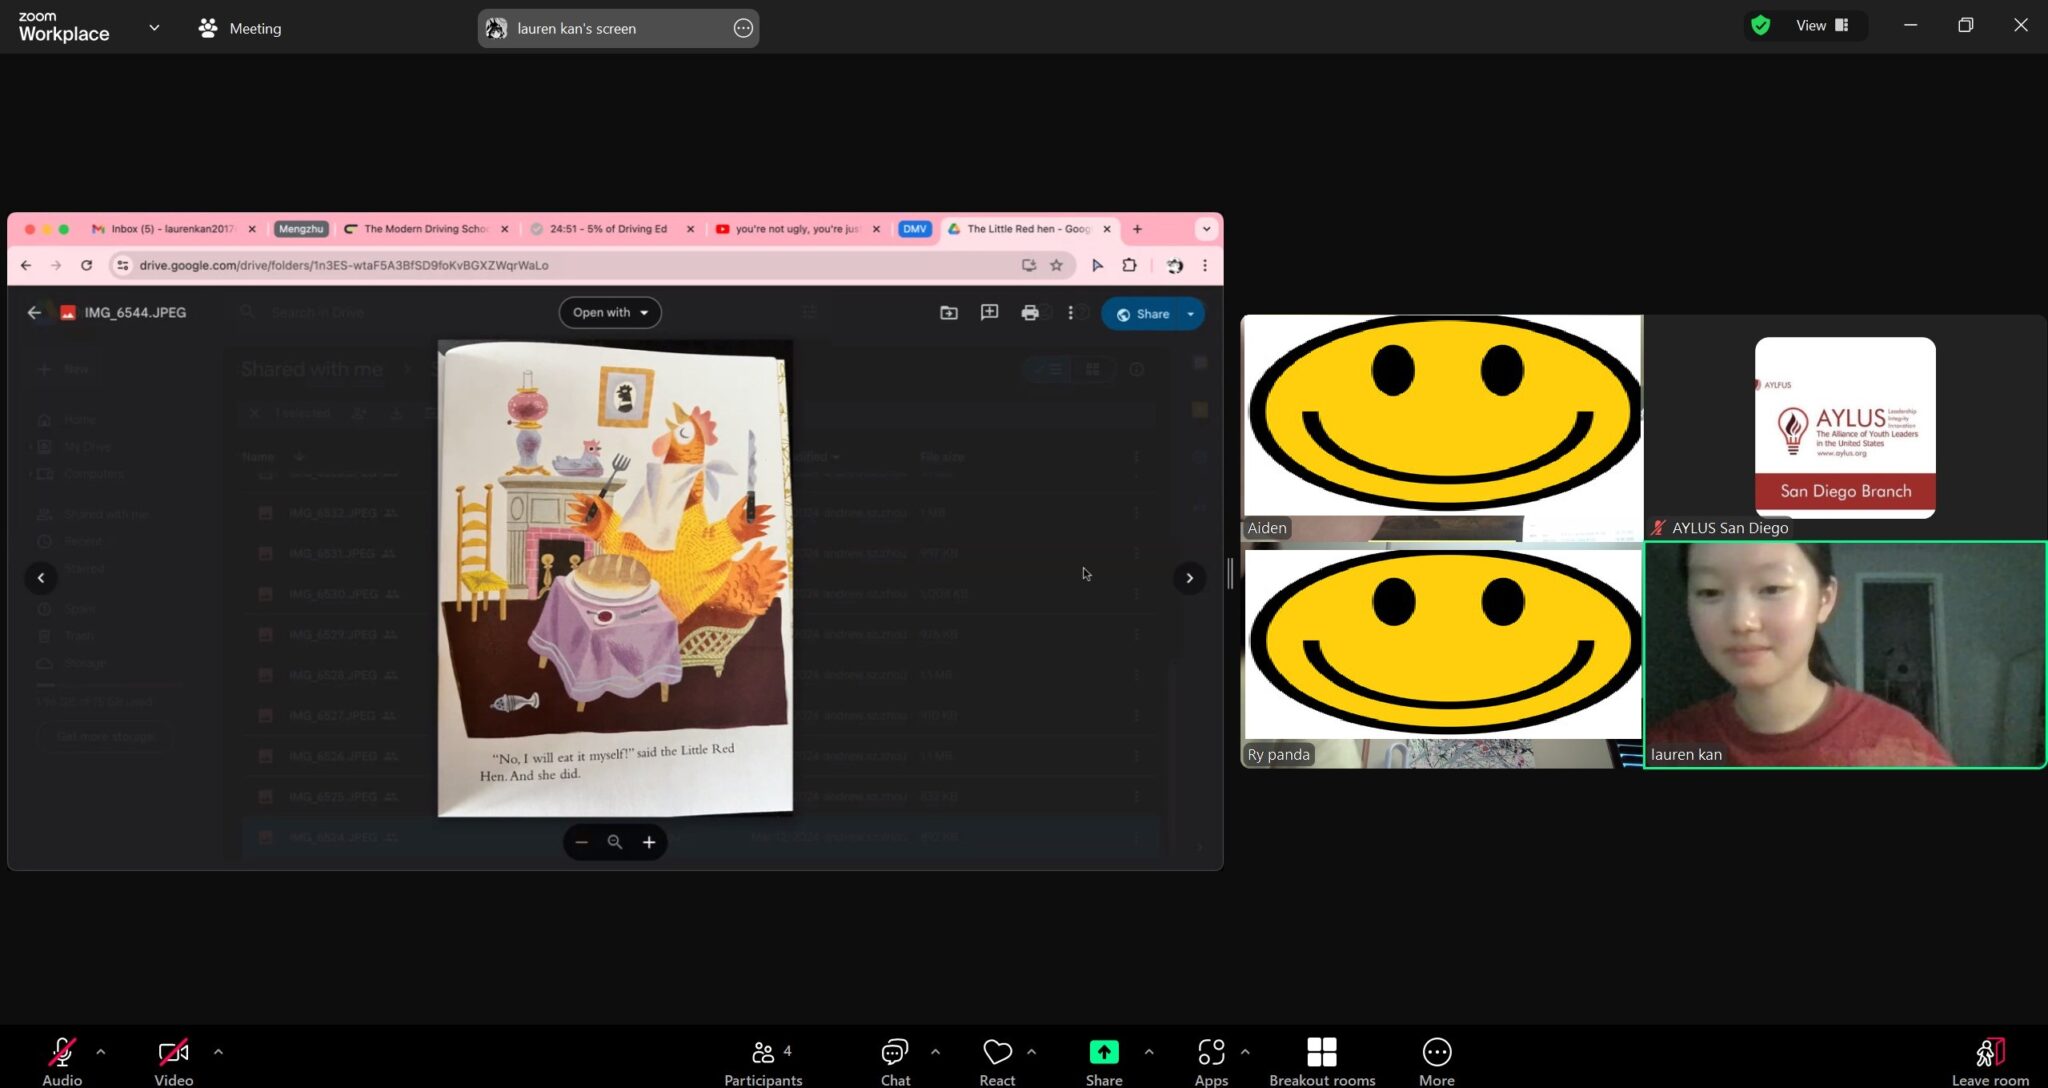Open the Apps panel
The height and width of the screenshot is (1088, 2048).
click(1211, 1061)
